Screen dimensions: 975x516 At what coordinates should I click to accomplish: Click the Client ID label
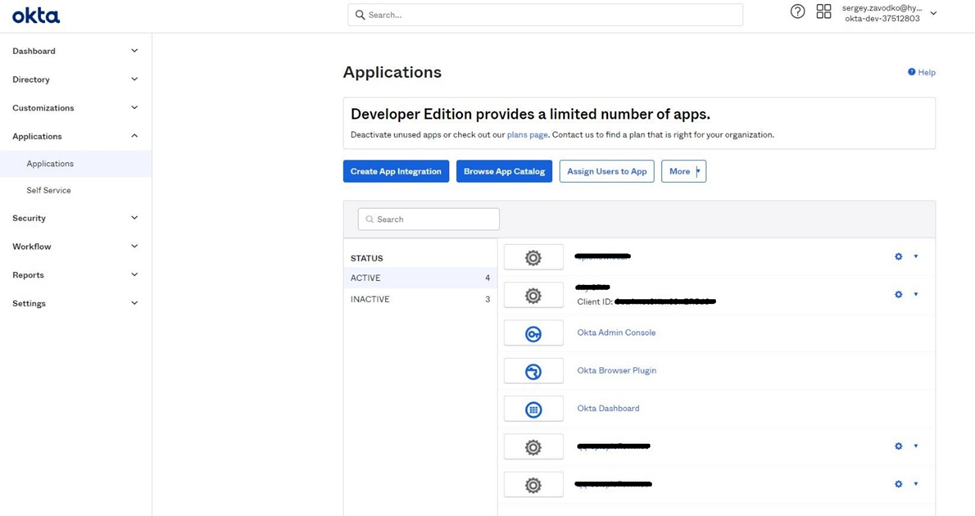(x=595, y=302)
